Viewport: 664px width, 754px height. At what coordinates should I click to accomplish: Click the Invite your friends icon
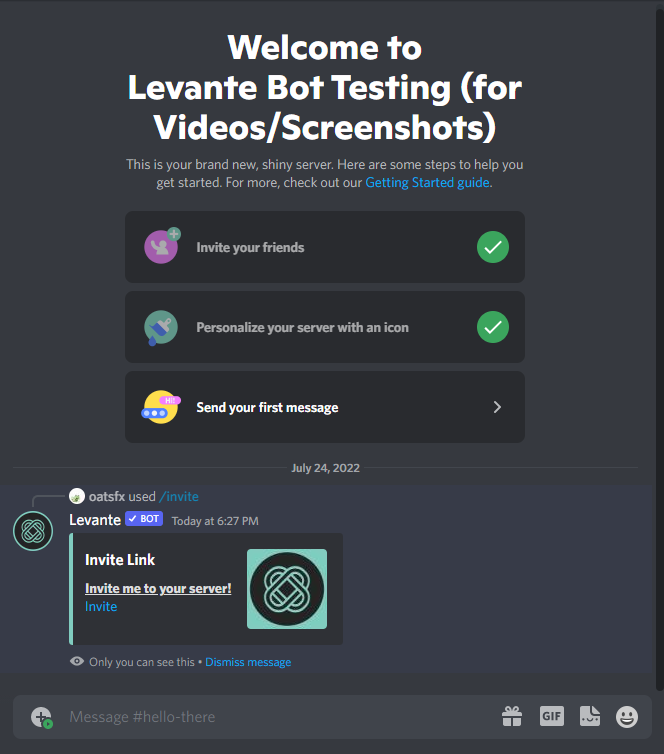tap(162, 246)
